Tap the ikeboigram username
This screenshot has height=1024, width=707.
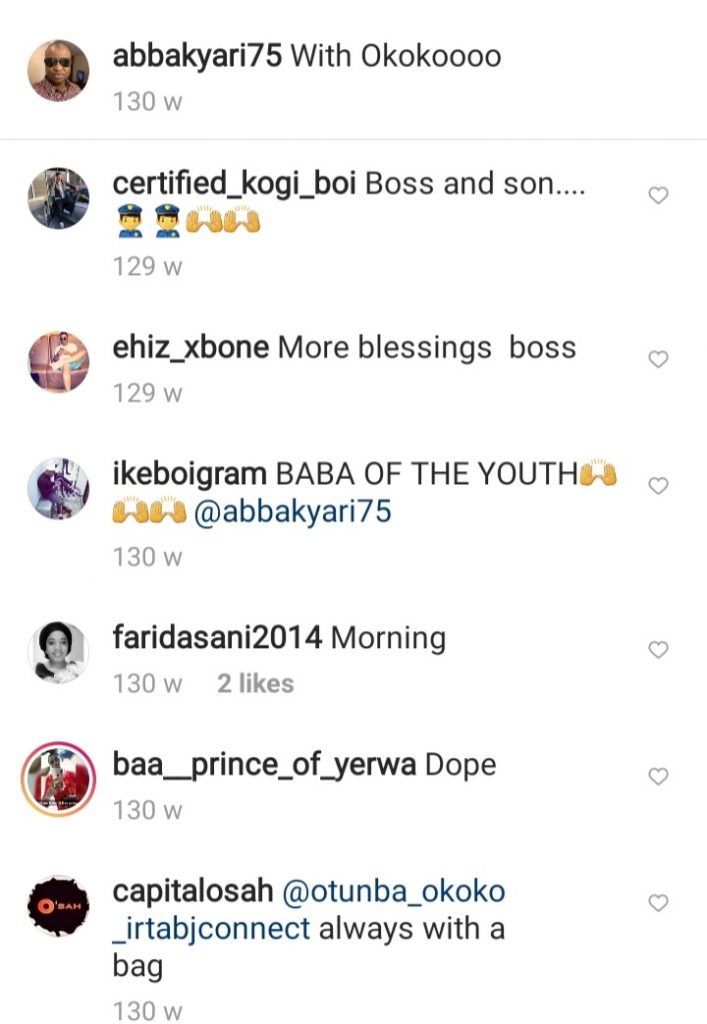click(x=190, y=472)
